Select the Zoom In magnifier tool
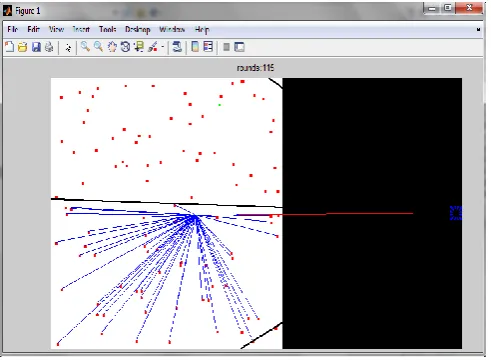This screenshot has width=491, height=360. [85, 47]
